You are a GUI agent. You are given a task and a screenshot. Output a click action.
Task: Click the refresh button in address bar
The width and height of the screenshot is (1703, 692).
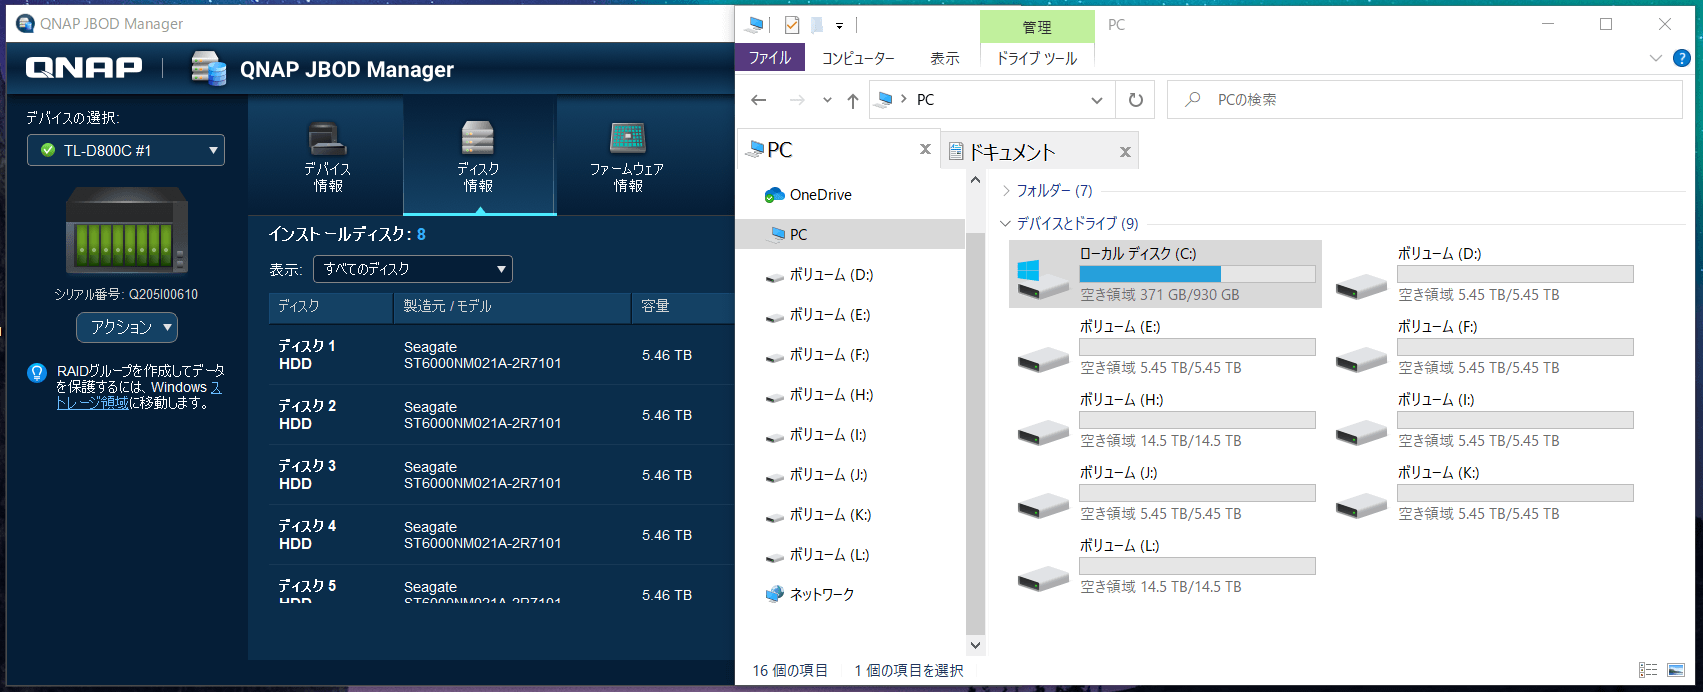[x=1135, y=100]
